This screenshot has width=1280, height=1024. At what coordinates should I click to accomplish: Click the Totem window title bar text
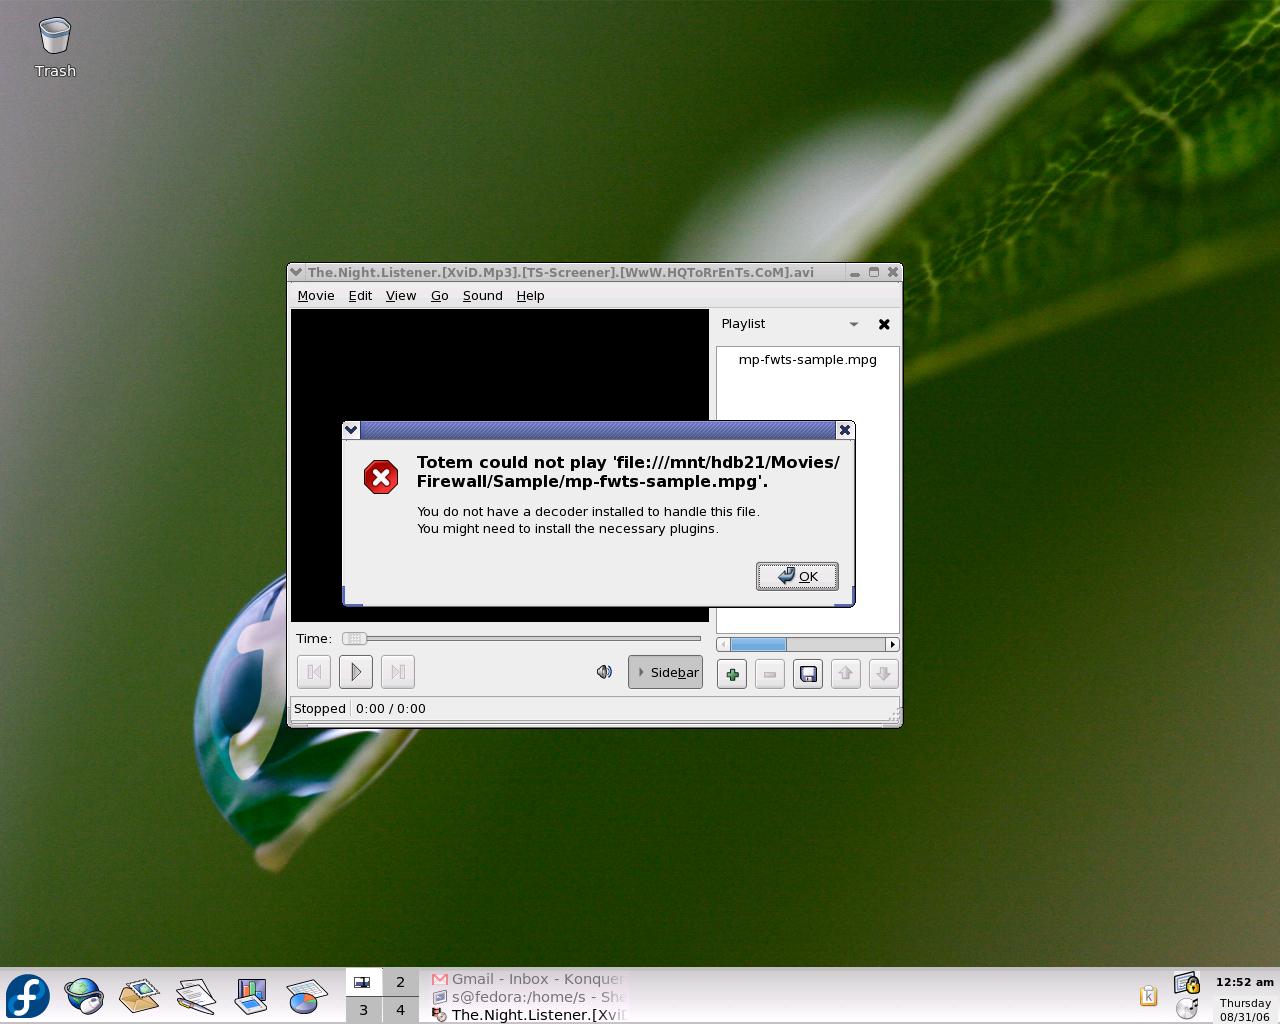click(561, 272)
